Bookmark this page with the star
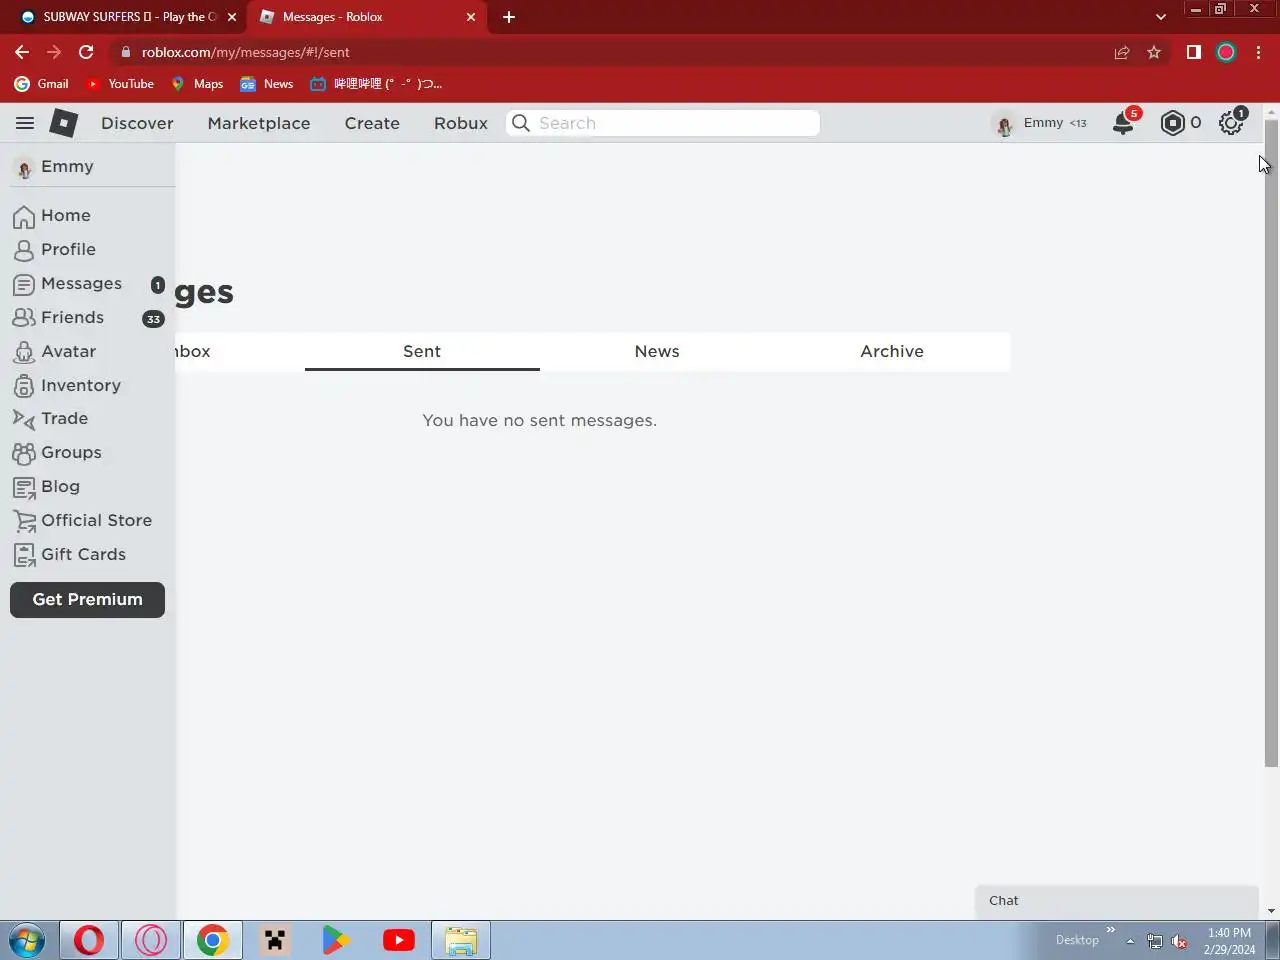Screen dimensions: 1280x960 tap(1154, 52)
